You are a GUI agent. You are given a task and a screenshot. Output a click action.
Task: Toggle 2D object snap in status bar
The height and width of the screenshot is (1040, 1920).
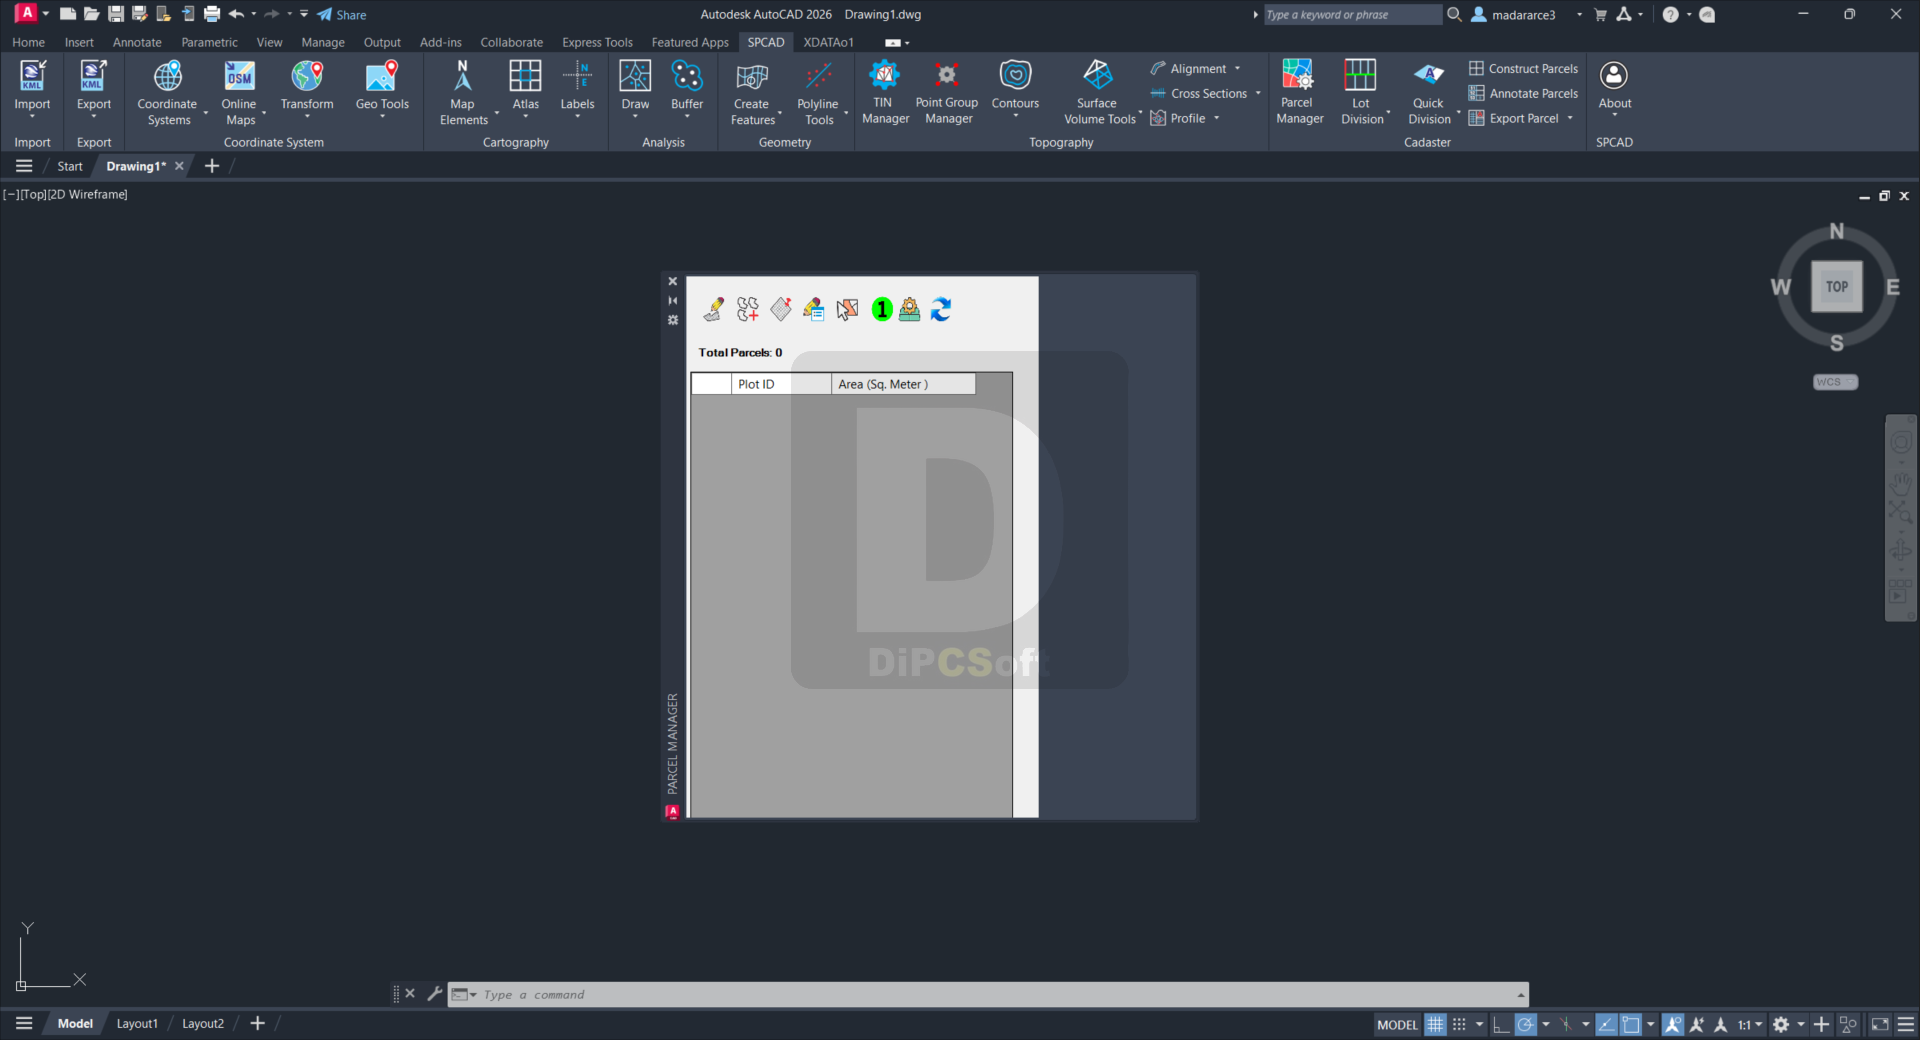pyautogui.click(x=1631, y=1024)
